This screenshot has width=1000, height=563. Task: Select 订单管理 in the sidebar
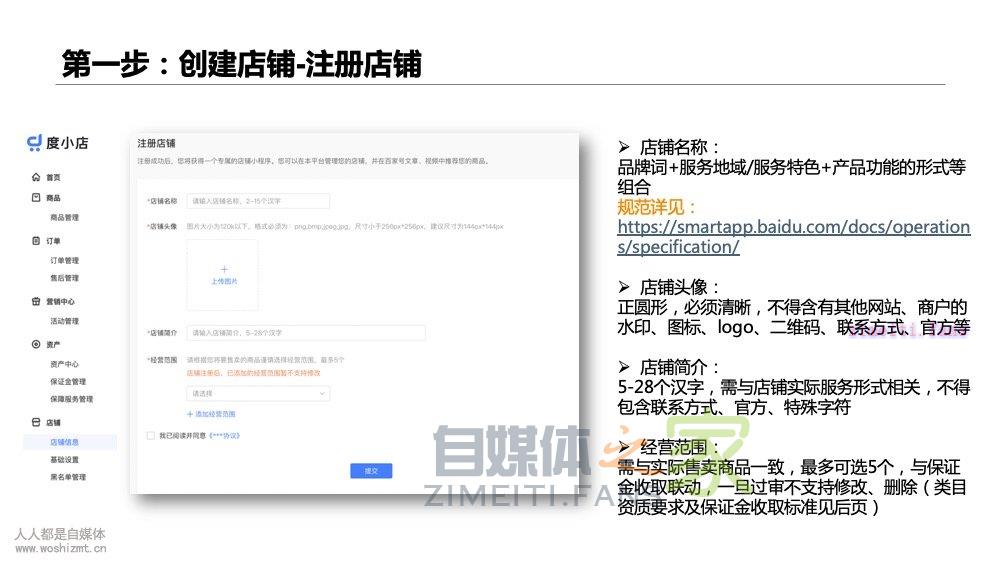64,261
